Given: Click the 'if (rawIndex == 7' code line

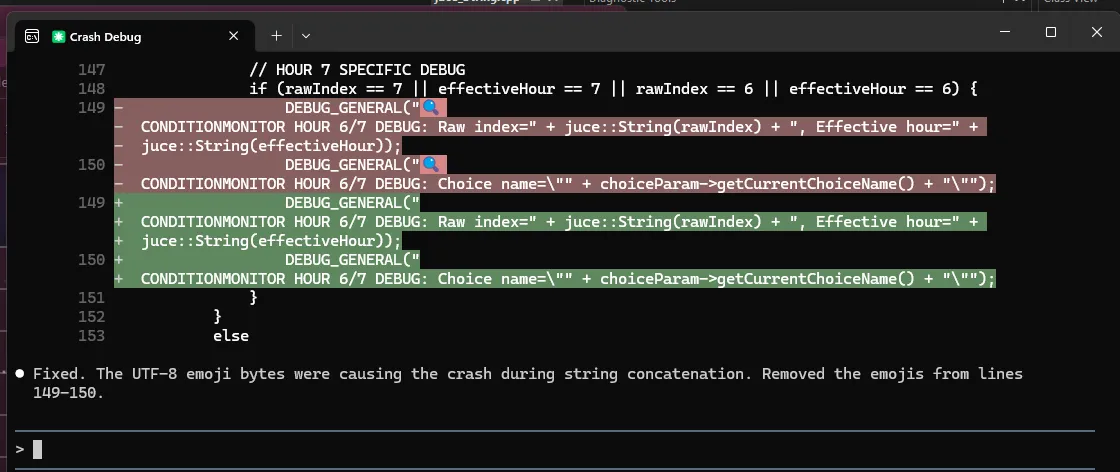Looking at the screenshot, I should (x=612, y=89).
